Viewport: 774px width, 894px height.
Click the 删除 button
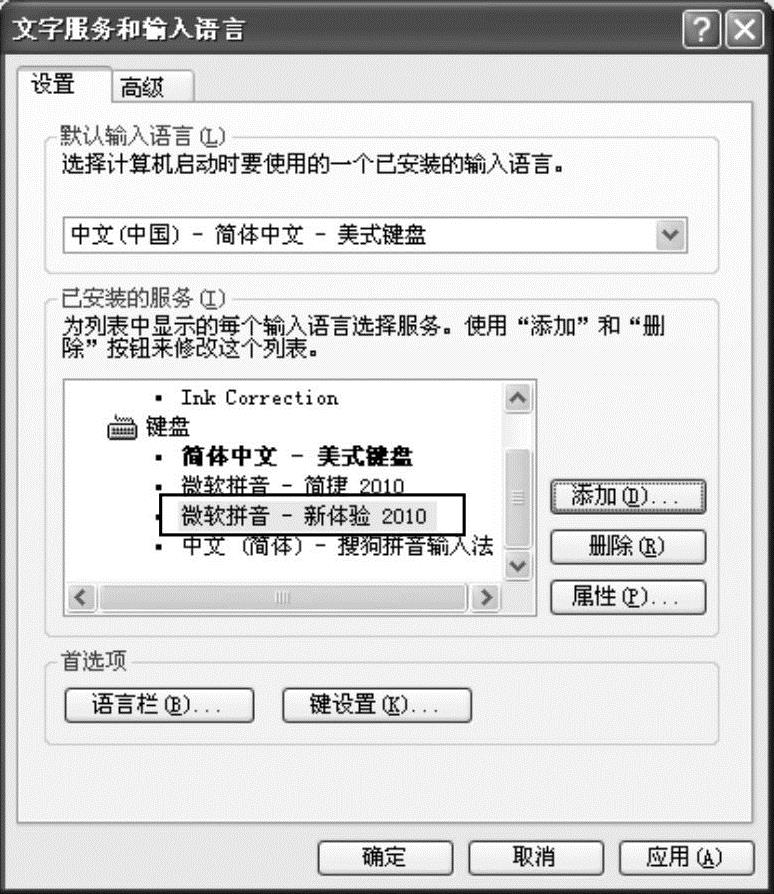[x=628, y=547]
